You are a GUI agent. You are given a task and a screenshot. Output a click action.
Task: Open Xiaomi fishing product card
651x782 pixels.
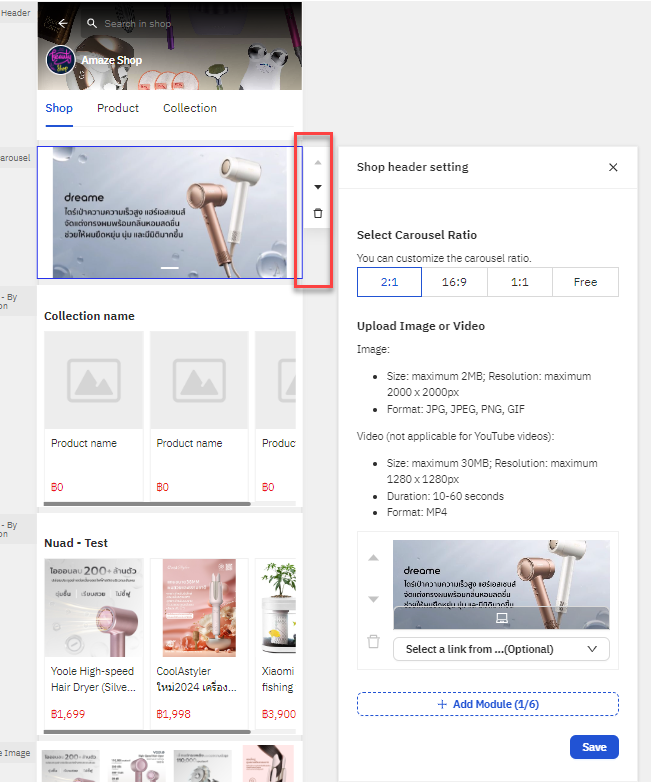click(275, 643)
